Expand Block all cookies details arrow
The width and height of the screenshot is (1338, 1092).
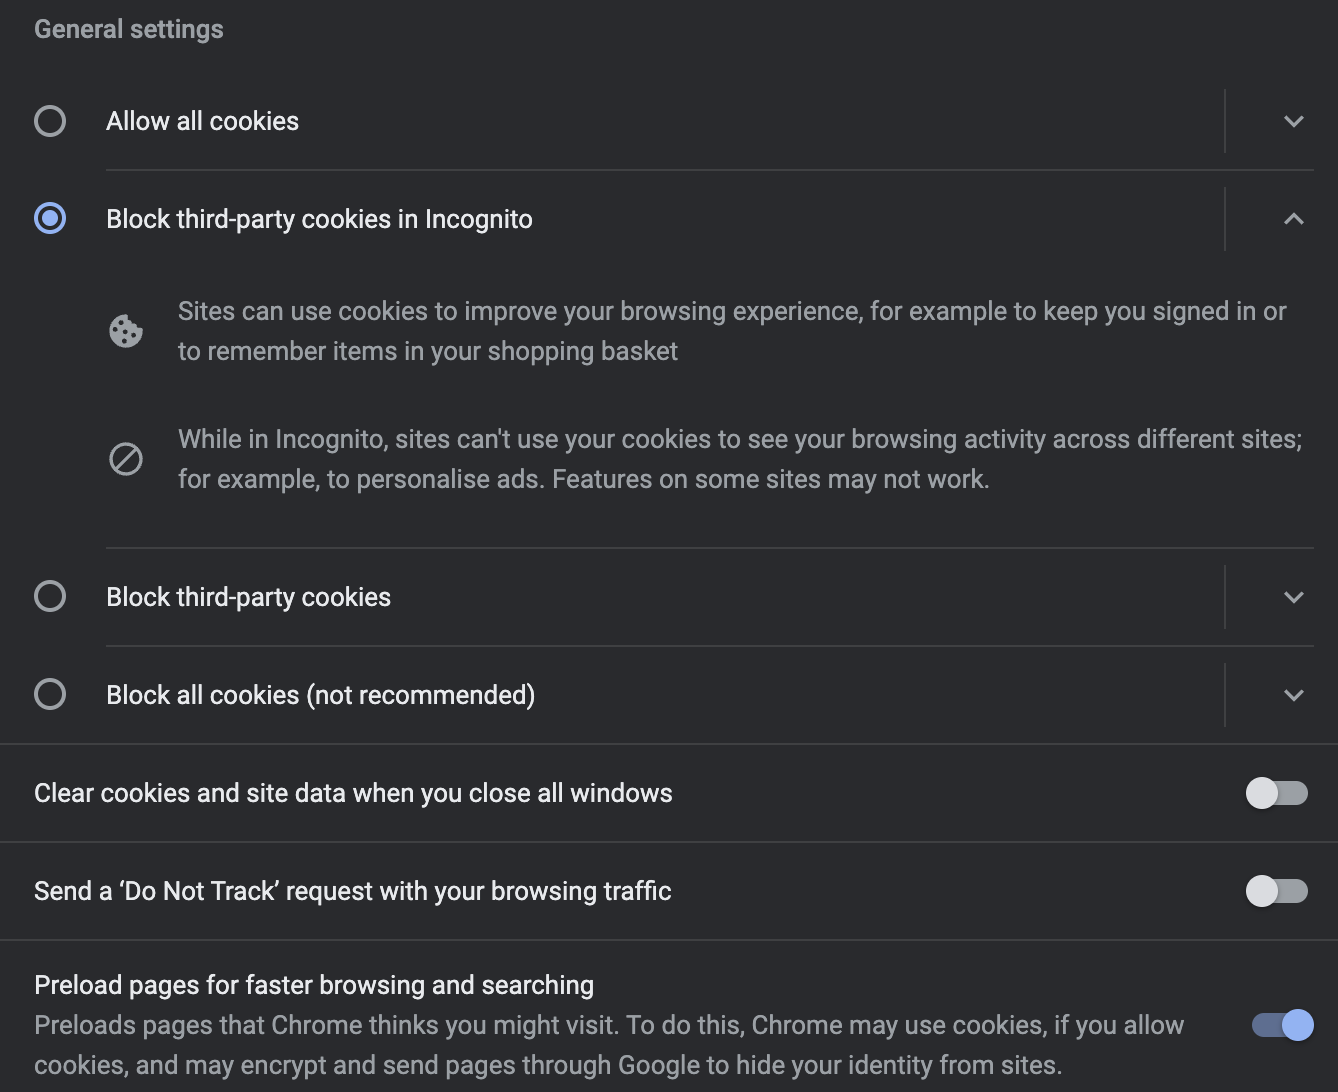[x=1294, y=695]
